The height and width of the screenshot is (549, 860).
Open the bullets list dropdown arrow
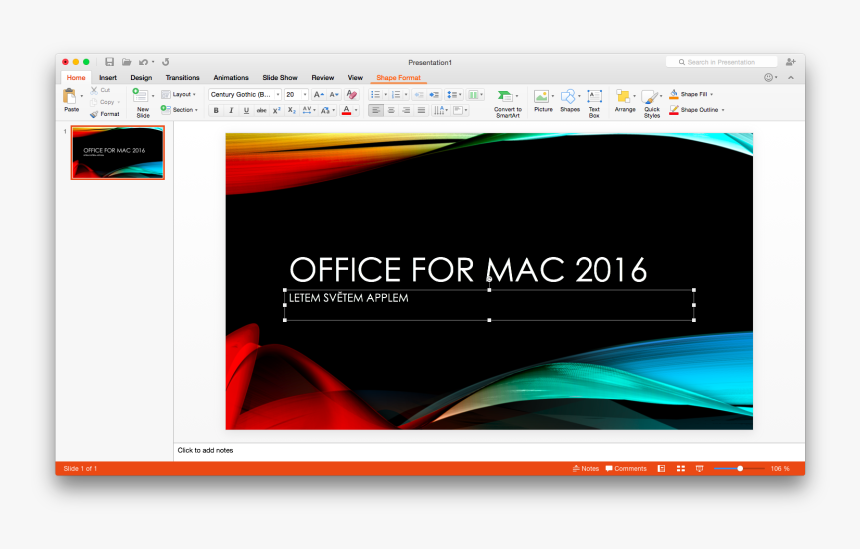tap(386, 94)
